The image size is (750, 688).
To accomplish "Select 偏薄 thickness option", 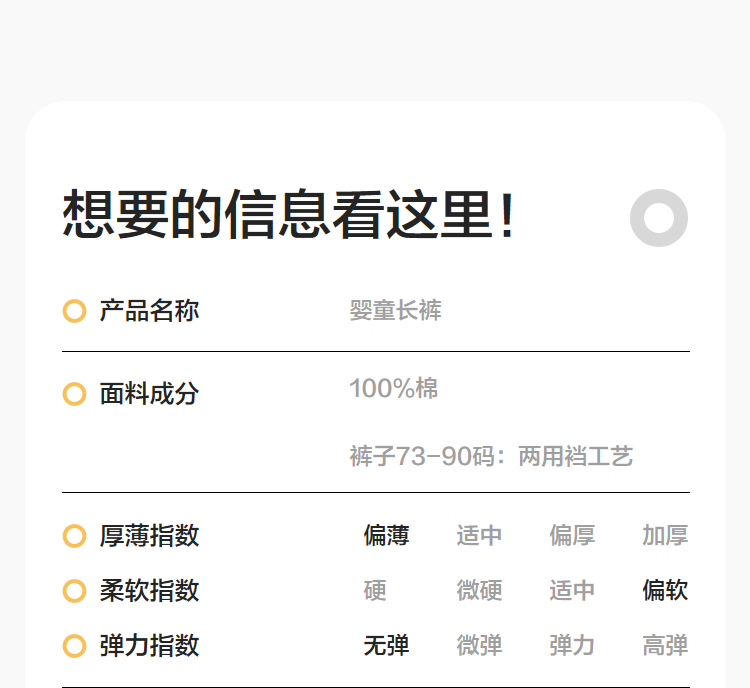I will pyautogui.click(x=386, y=536).
